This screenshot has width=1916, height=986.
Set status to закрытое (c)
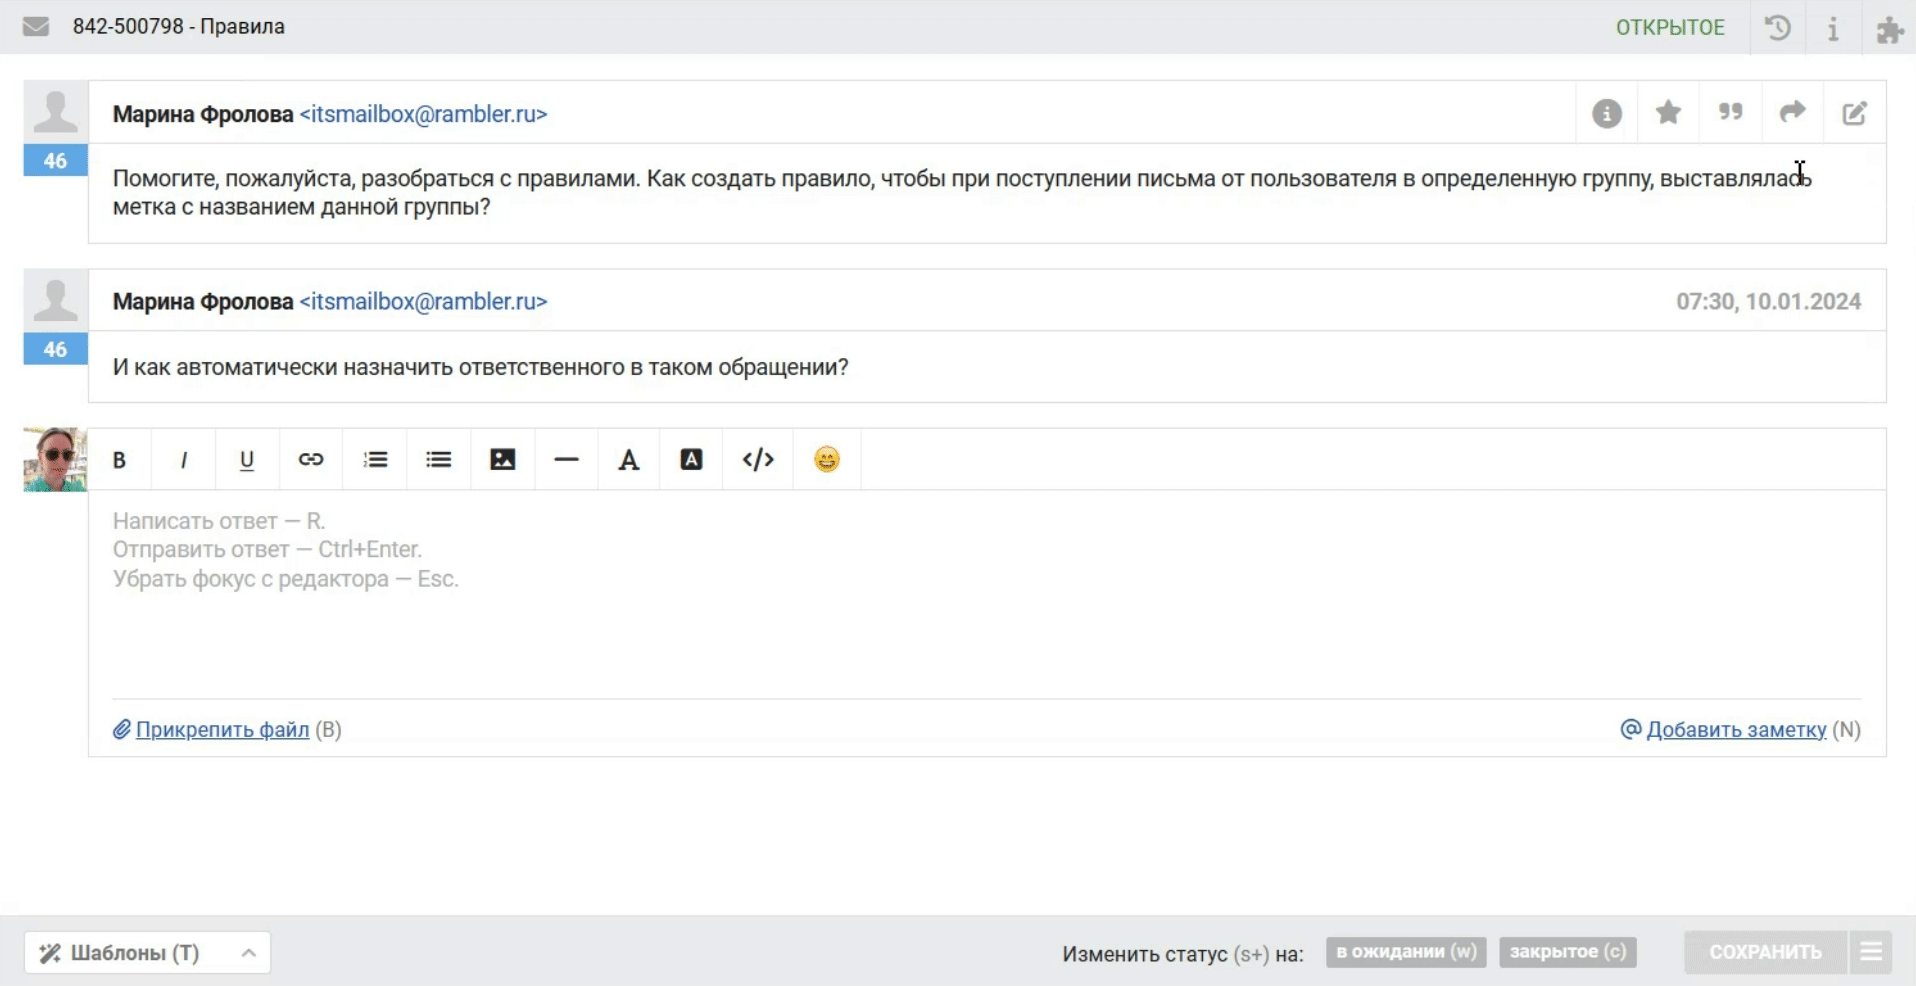pyautogui.click(x=1568, y=952)
